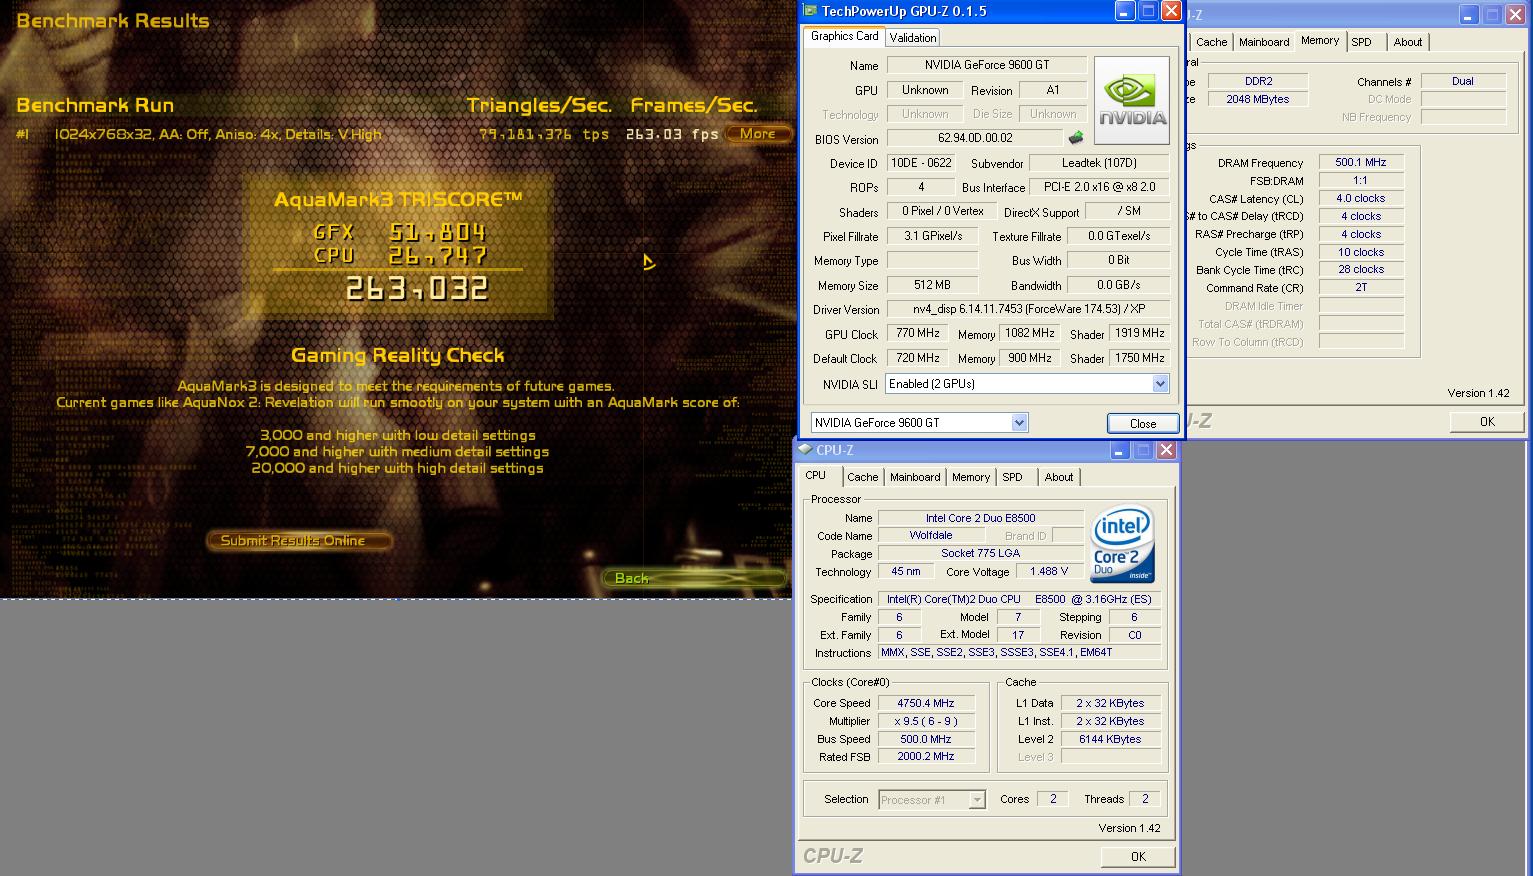Click the NVIDIA logo in GPU-Z

1132,100
